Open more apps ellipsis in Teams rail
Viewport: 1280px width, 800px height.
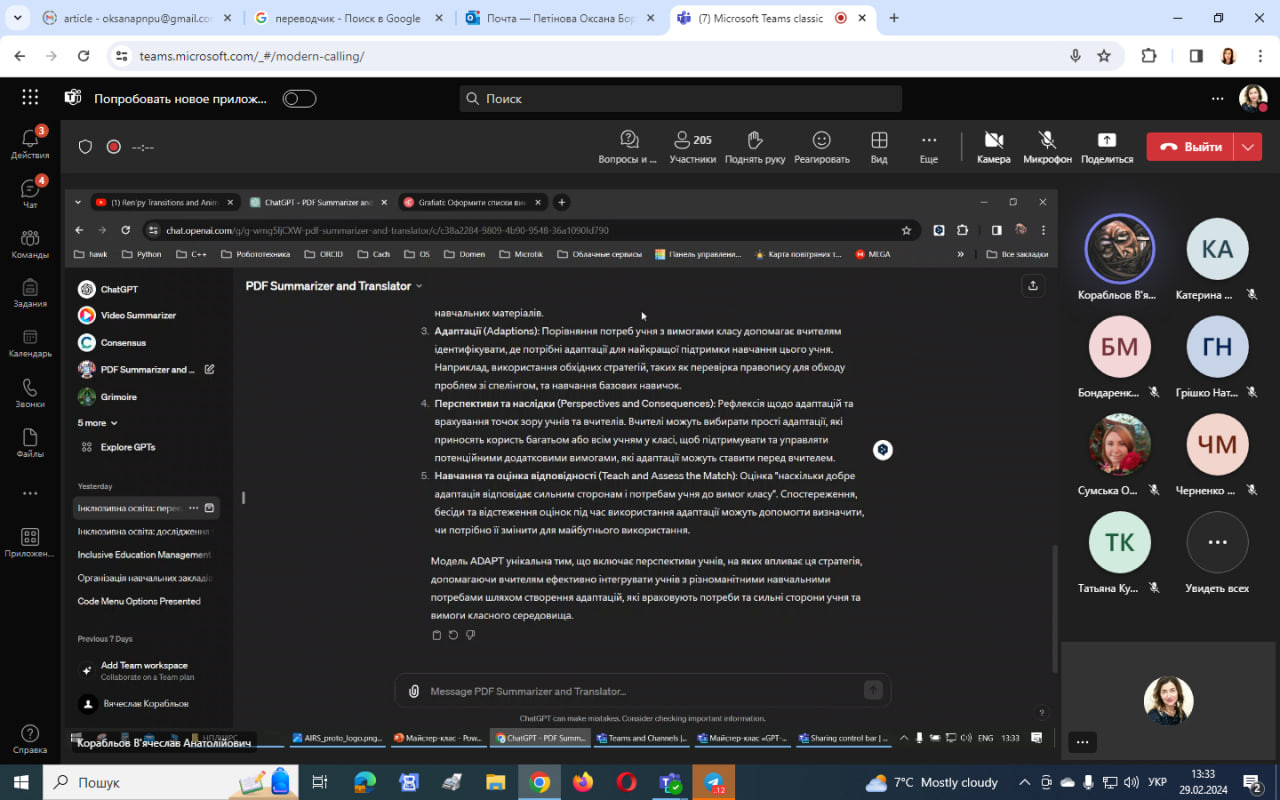(30, 493)
